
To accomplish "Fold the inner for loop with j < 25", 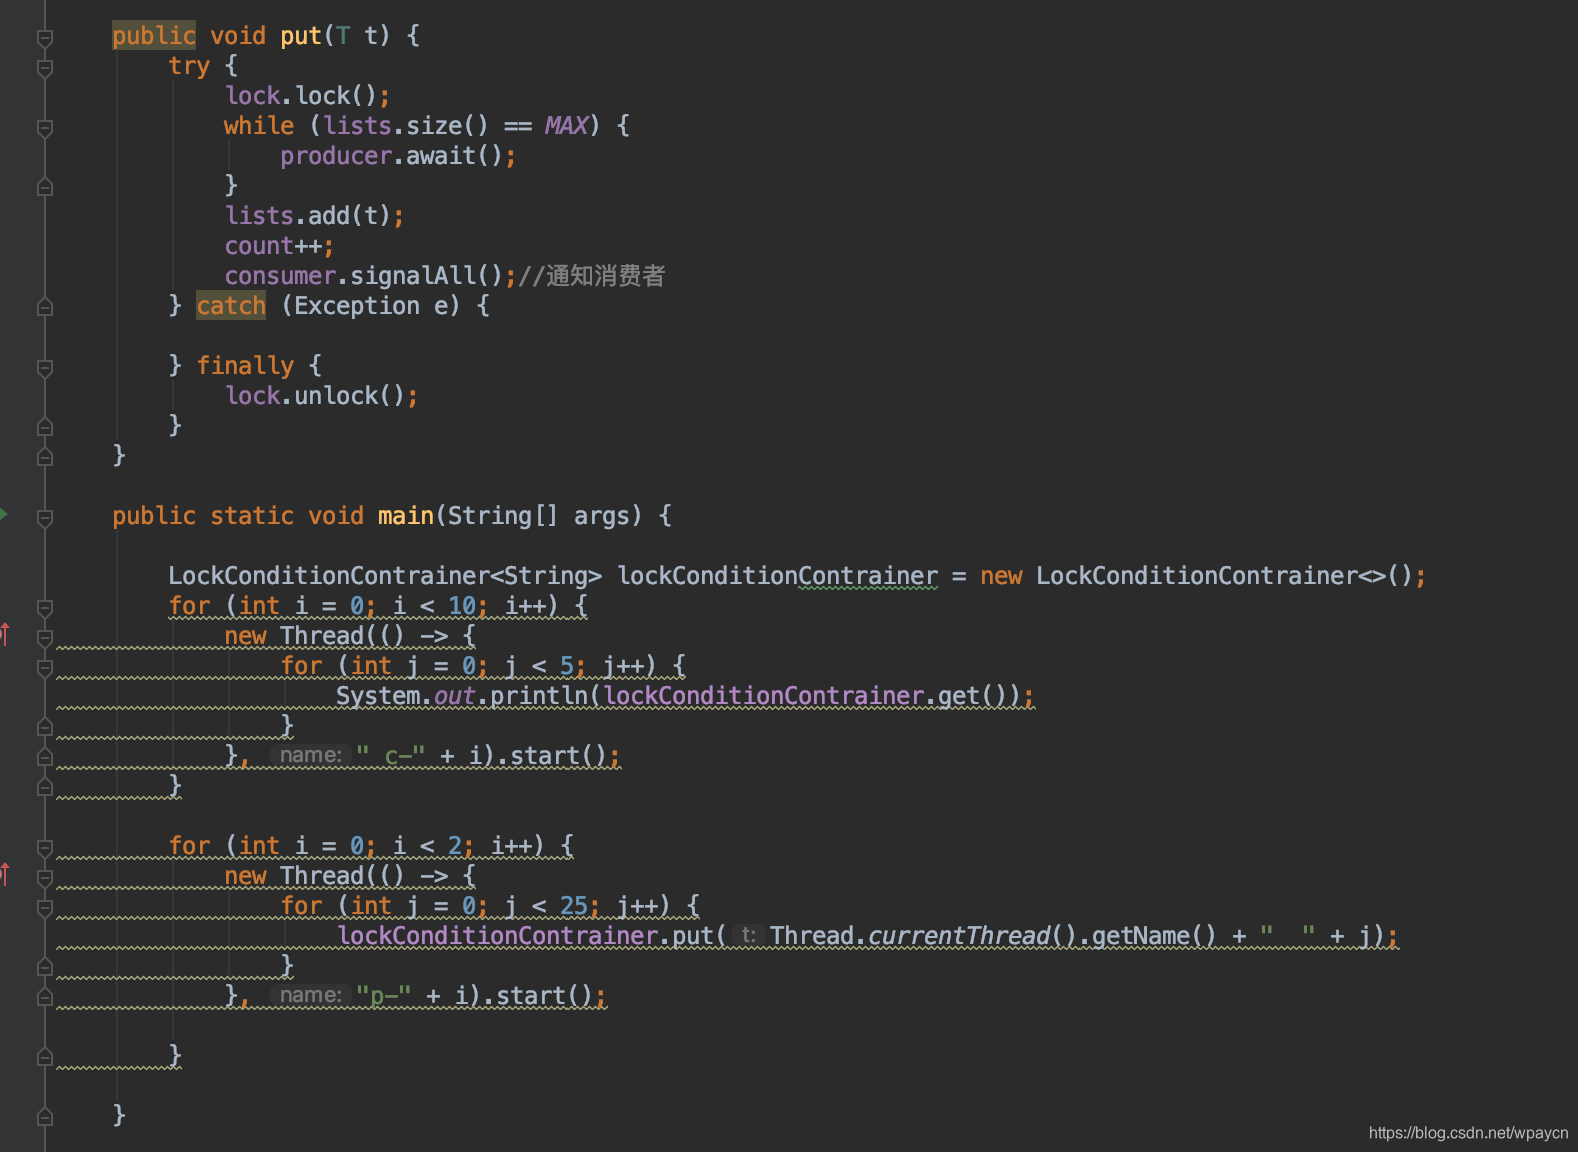I will click(44, 908).
